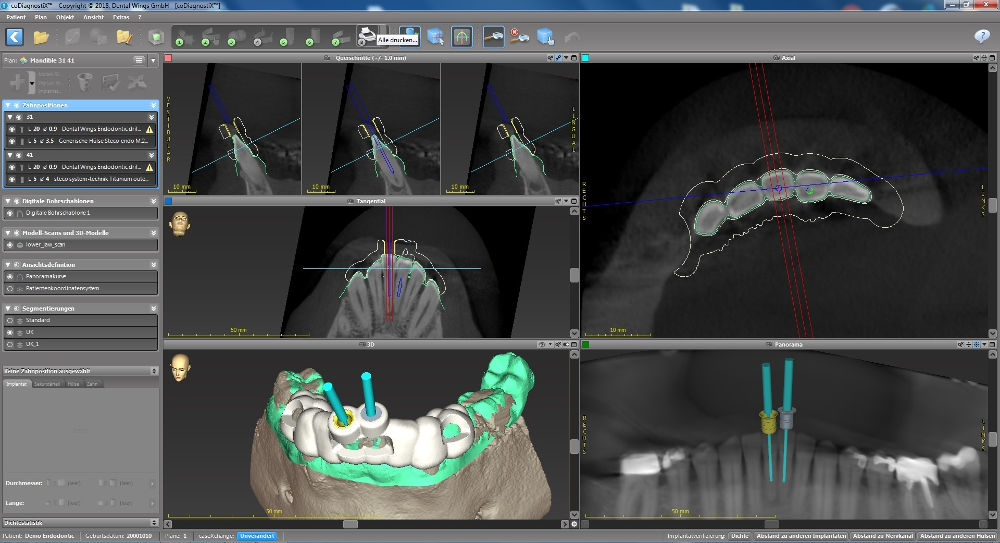This screenshot has height=543, width=1000.
Task: Click the help question mark icon
Action: 981,37
